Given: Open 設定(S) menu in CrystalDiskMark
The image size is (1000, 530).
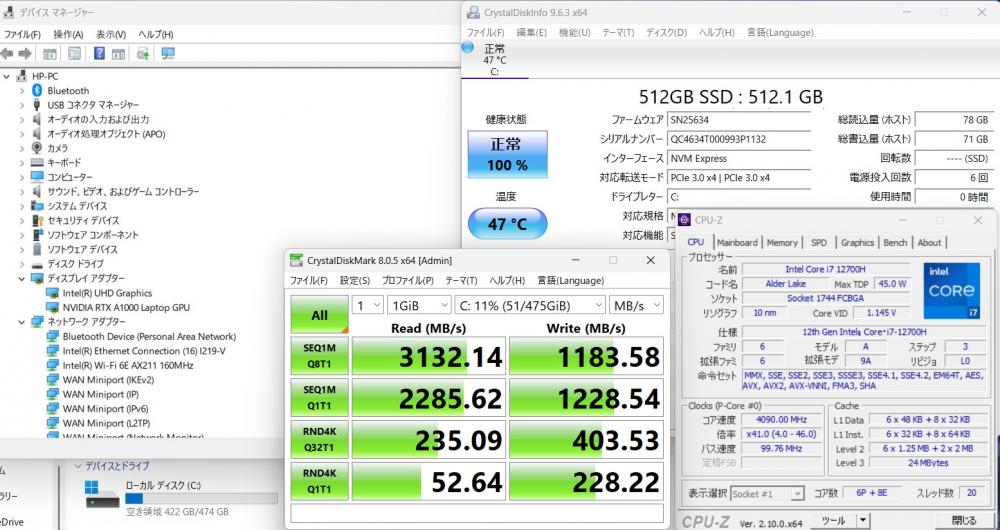Looking at the screenshot, I should 355,281.
